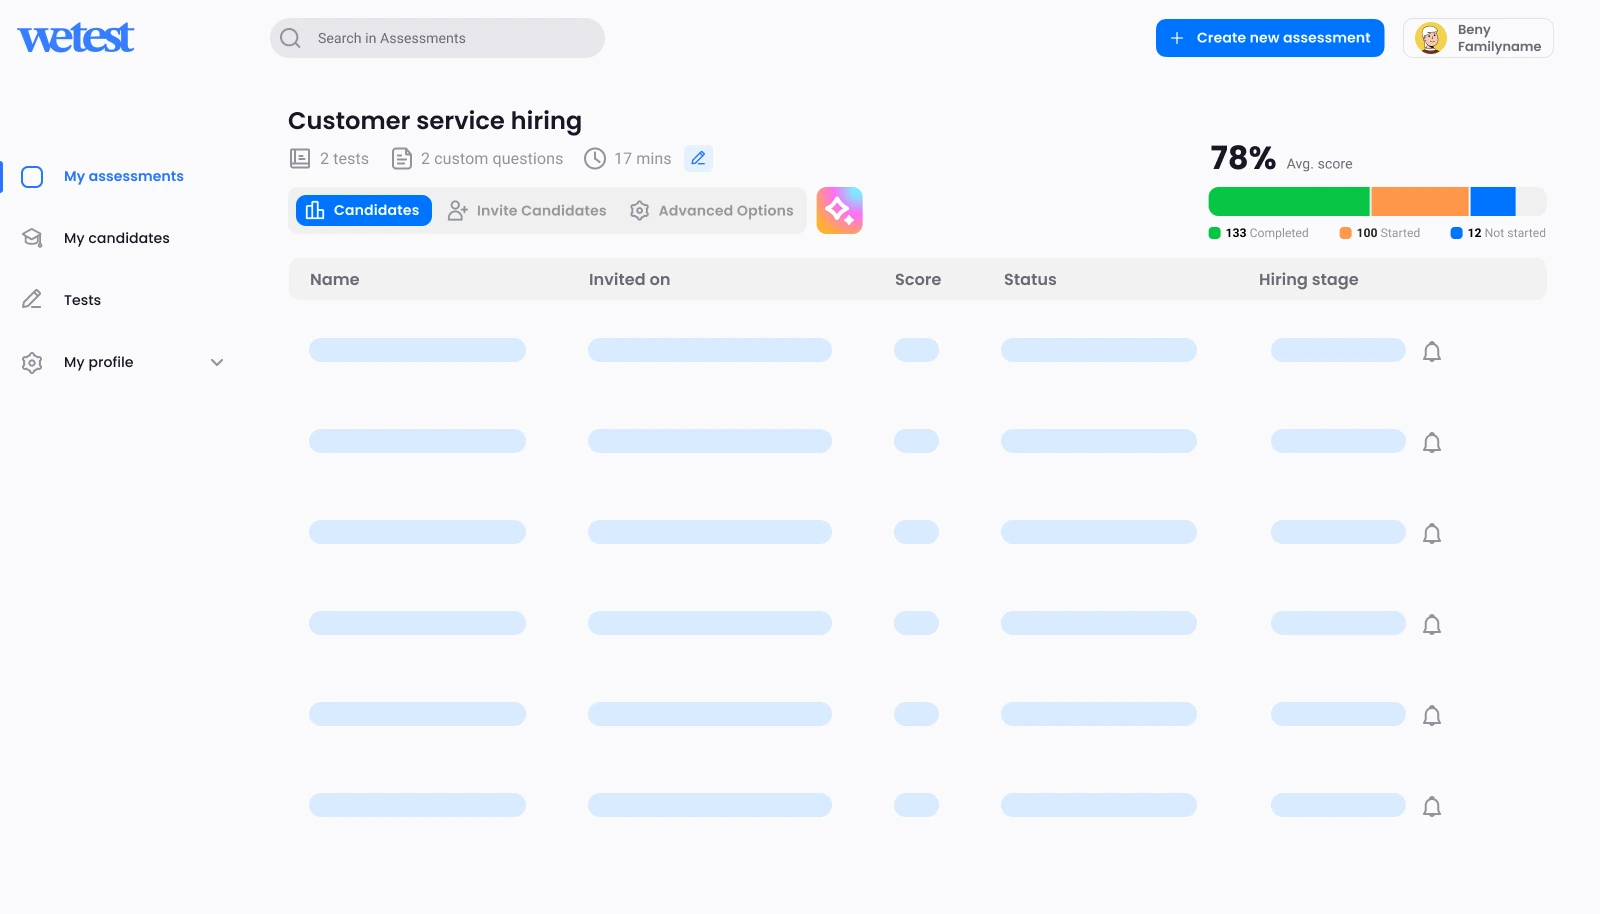Image resolution: width=1600 pixels, height=914 pixels.
Task: Click the colorful AI sparkle icon
Action: (840, 210)
